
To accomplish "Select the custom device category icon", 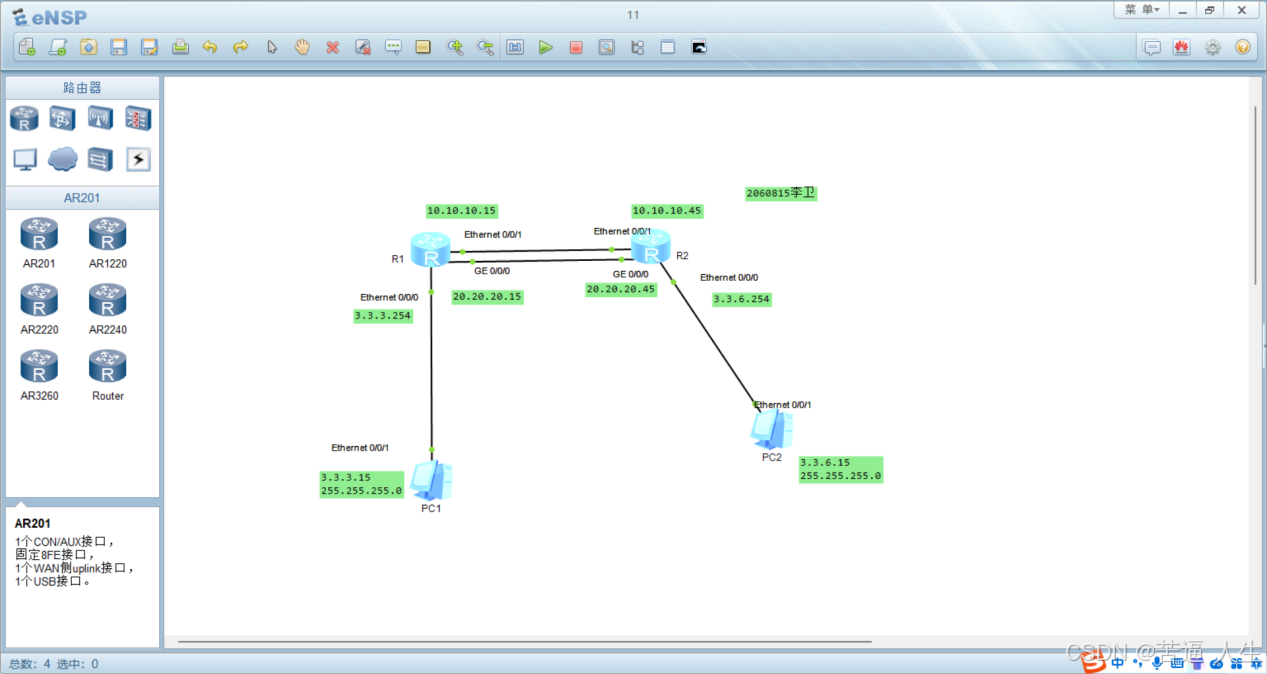I will tap(100, 159).
